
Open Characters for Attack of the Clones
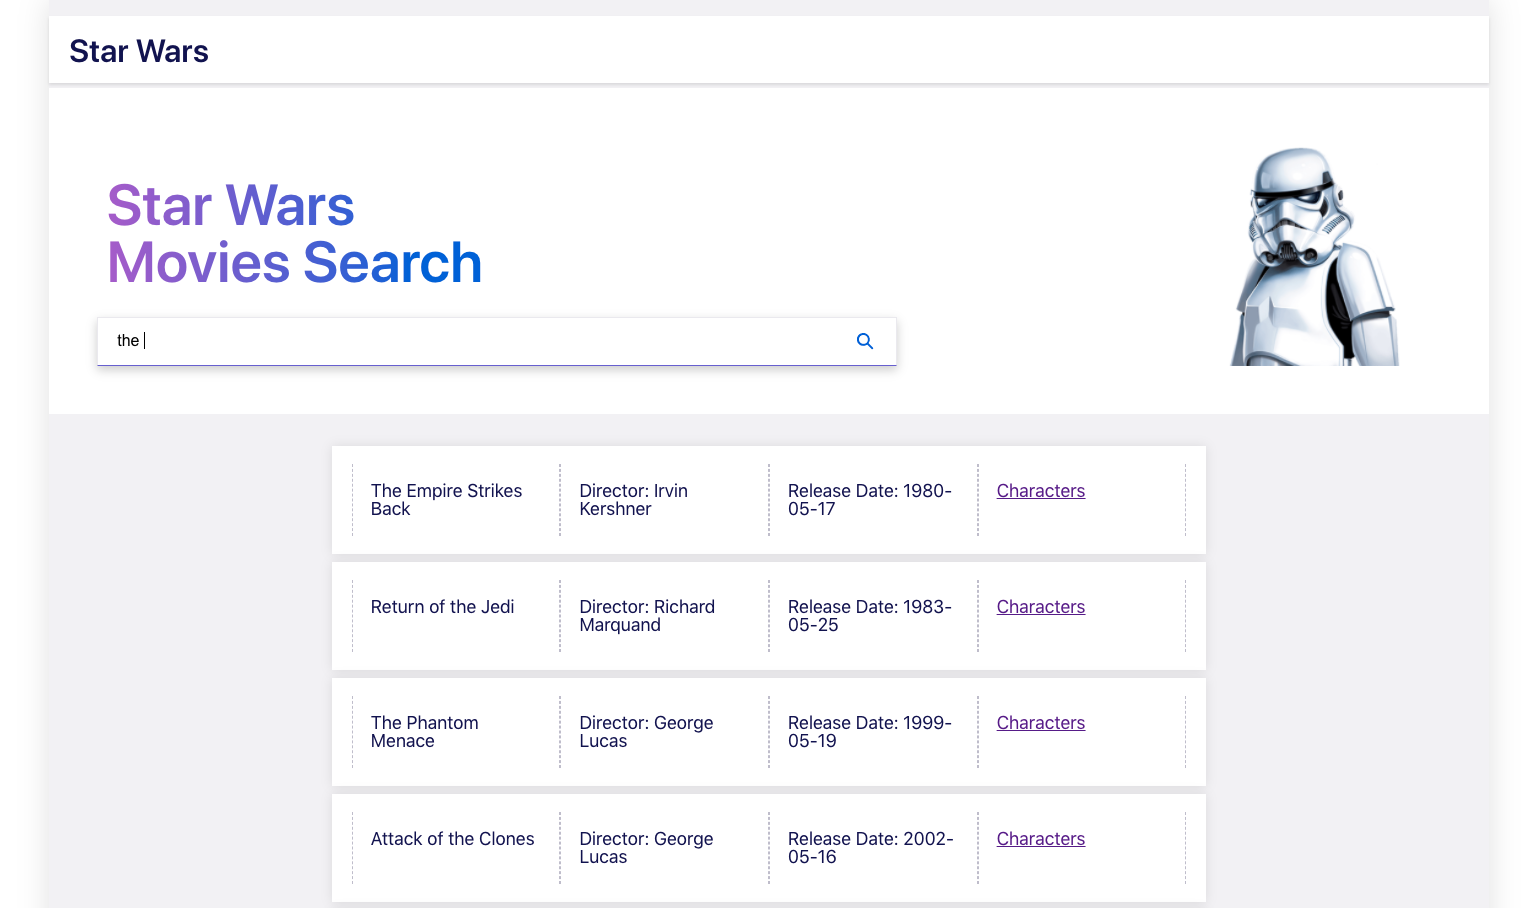tap(1040, 839)
